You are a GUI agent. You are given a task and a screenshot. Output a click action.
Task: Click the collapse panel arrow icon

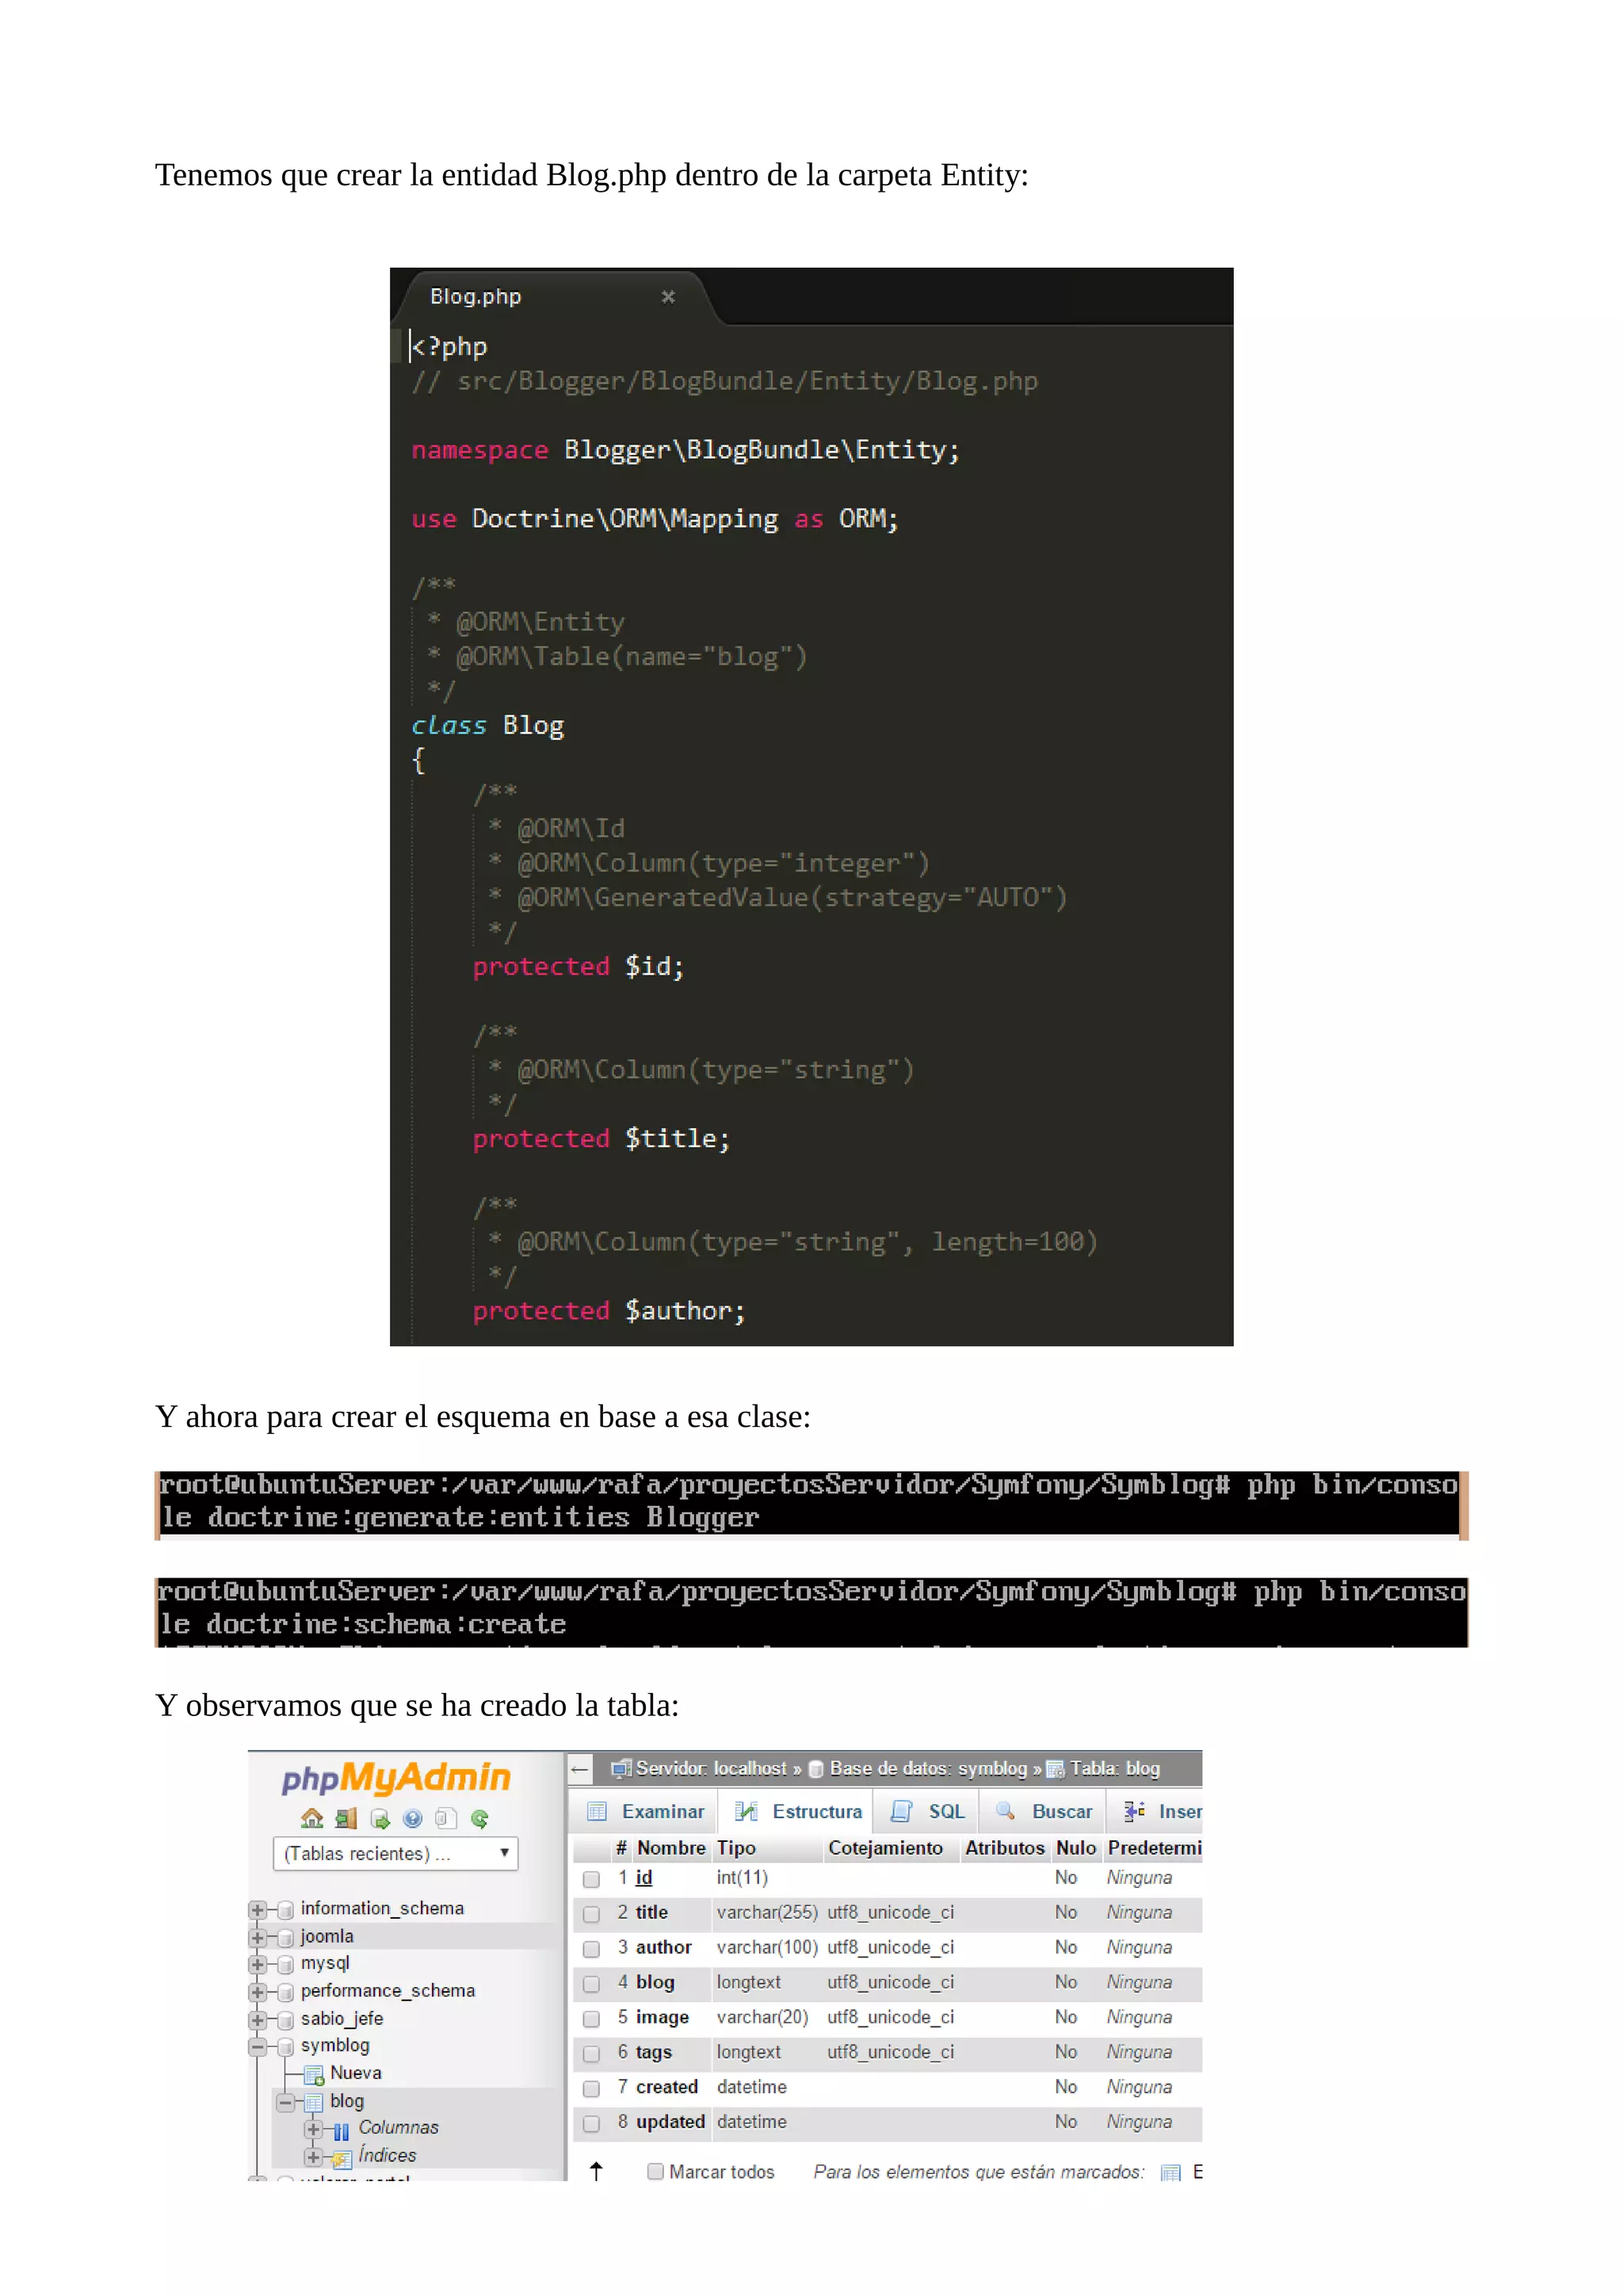coord(580,1769)
